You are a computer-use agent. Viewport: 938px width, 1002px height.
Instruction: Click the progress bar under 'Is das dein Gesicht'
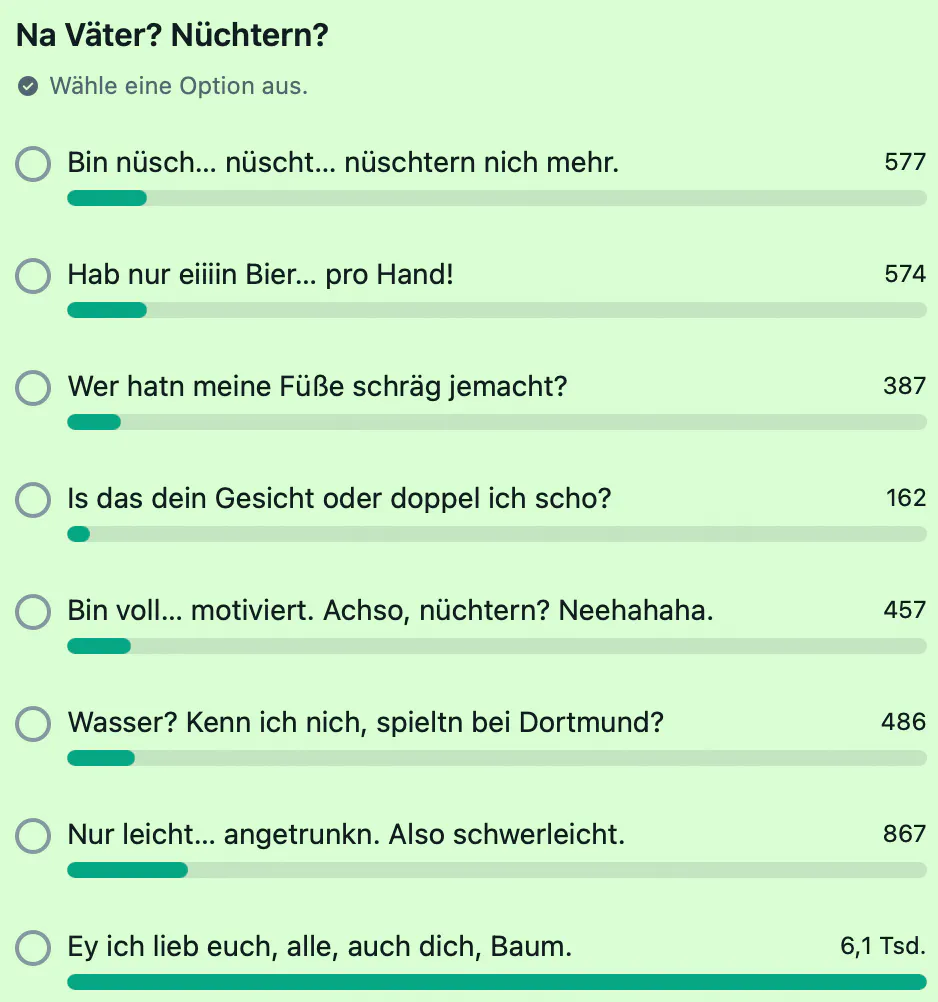(496, 534)
